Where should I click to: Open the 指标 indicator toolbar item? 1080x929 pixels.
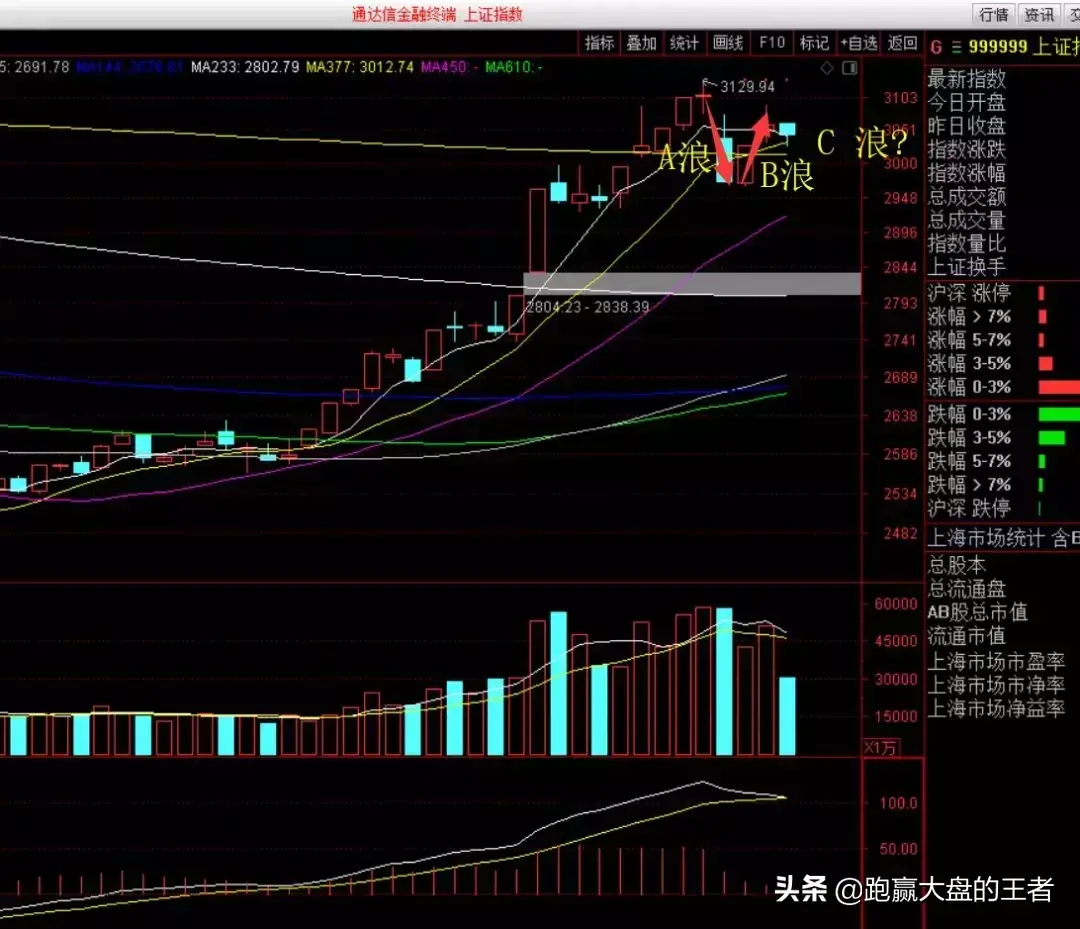click(x=599, y=43)
